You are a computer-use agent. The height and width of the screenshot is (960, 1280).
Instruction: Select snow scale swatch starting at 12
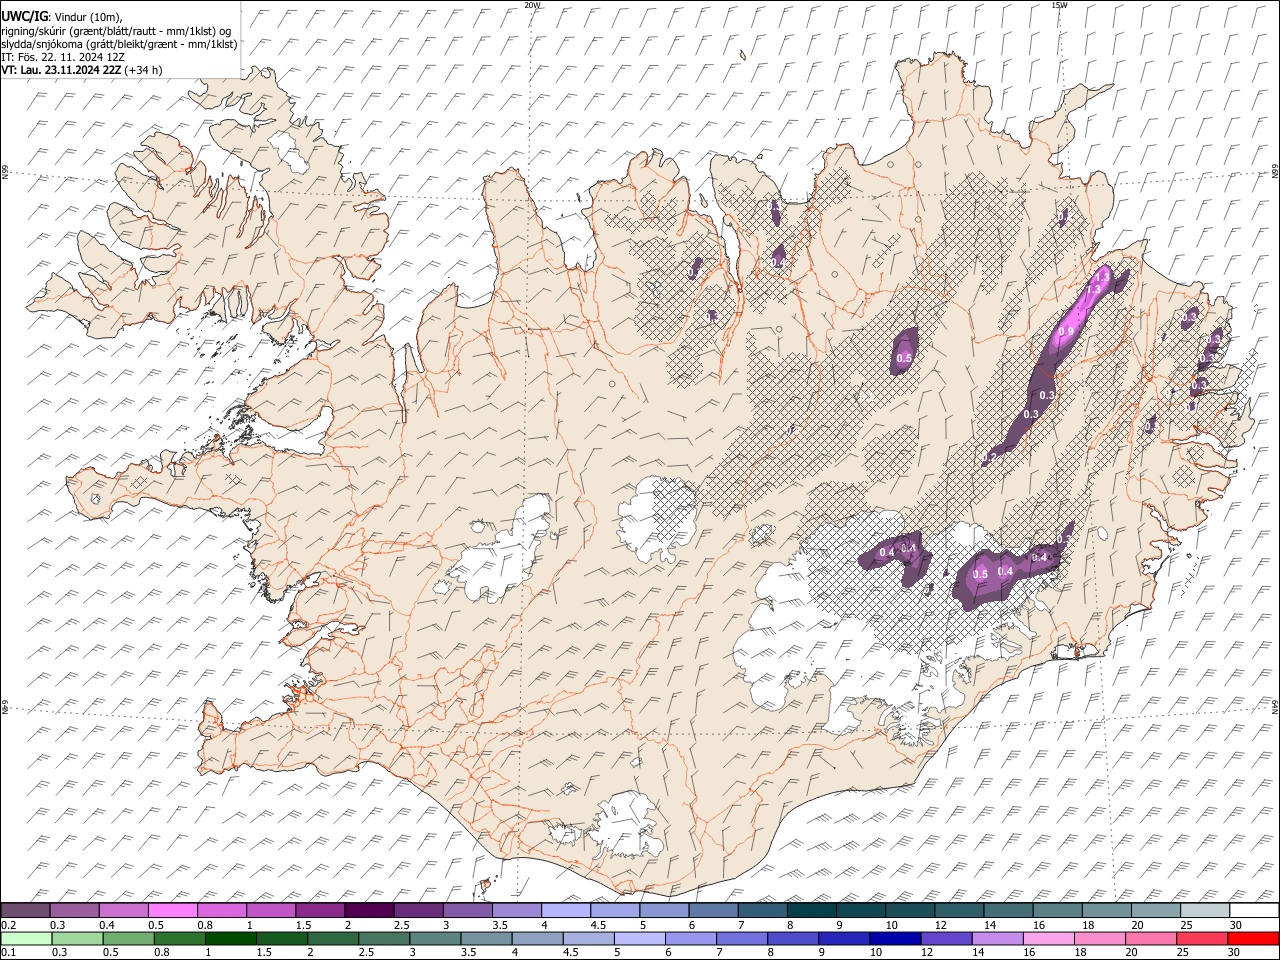tap(957, 910)
